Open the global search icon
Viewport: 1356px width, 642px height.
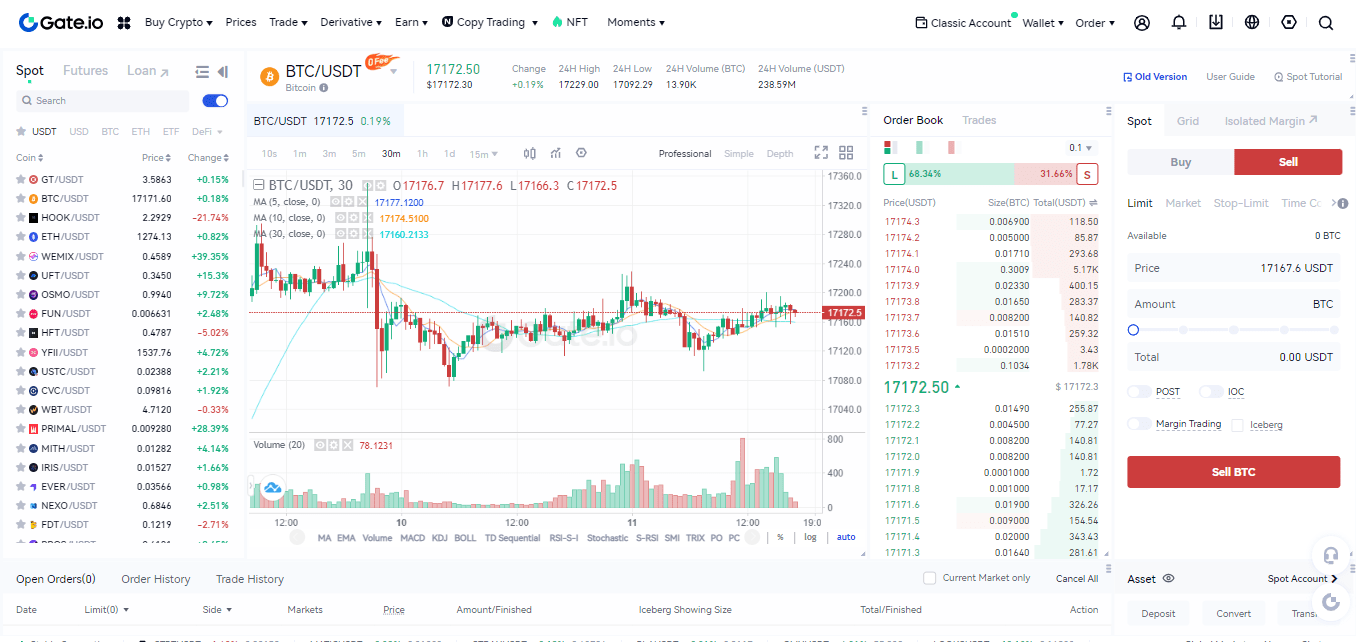[1326, 21]
